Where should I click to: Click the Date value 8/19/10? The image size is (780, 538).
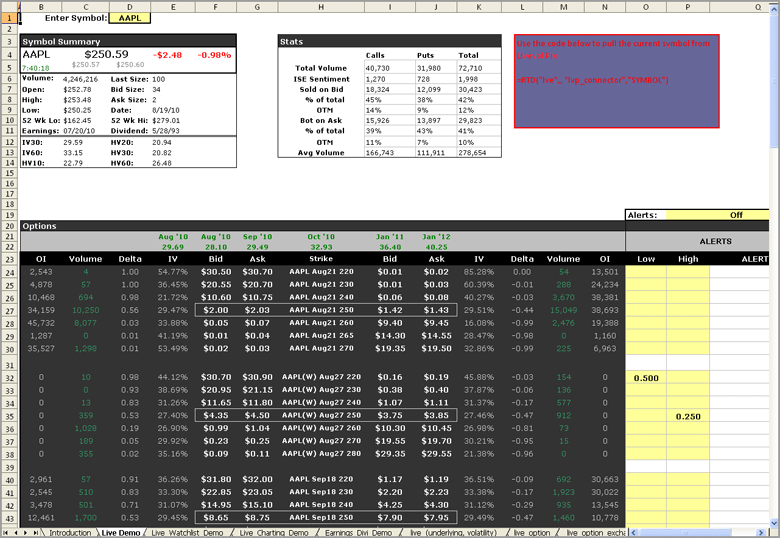tap(166, 110)
